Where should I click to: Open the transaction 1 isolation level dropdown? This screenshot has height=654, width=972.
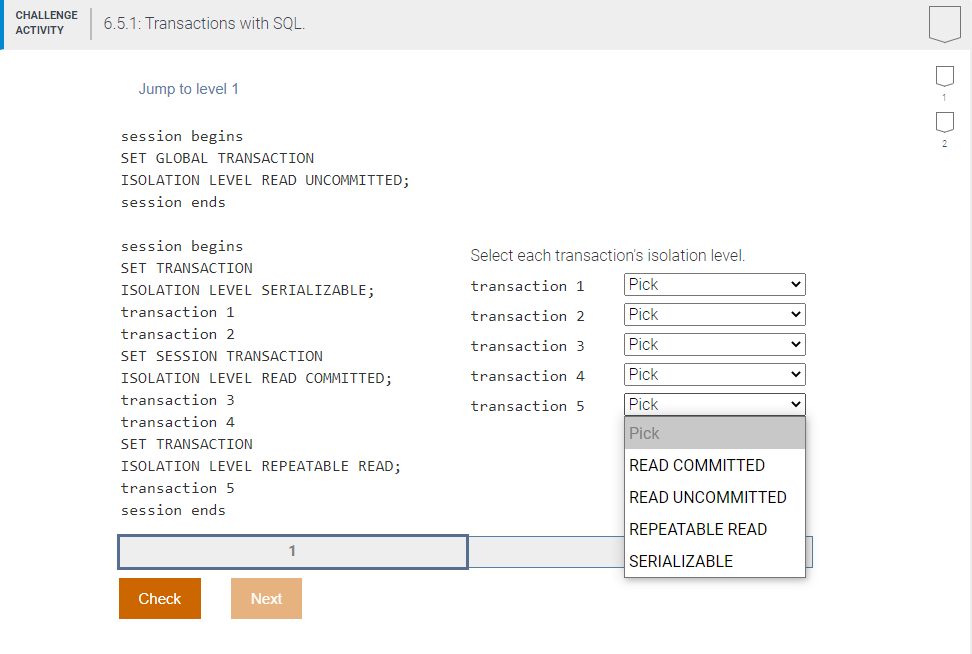coord(714,284)
